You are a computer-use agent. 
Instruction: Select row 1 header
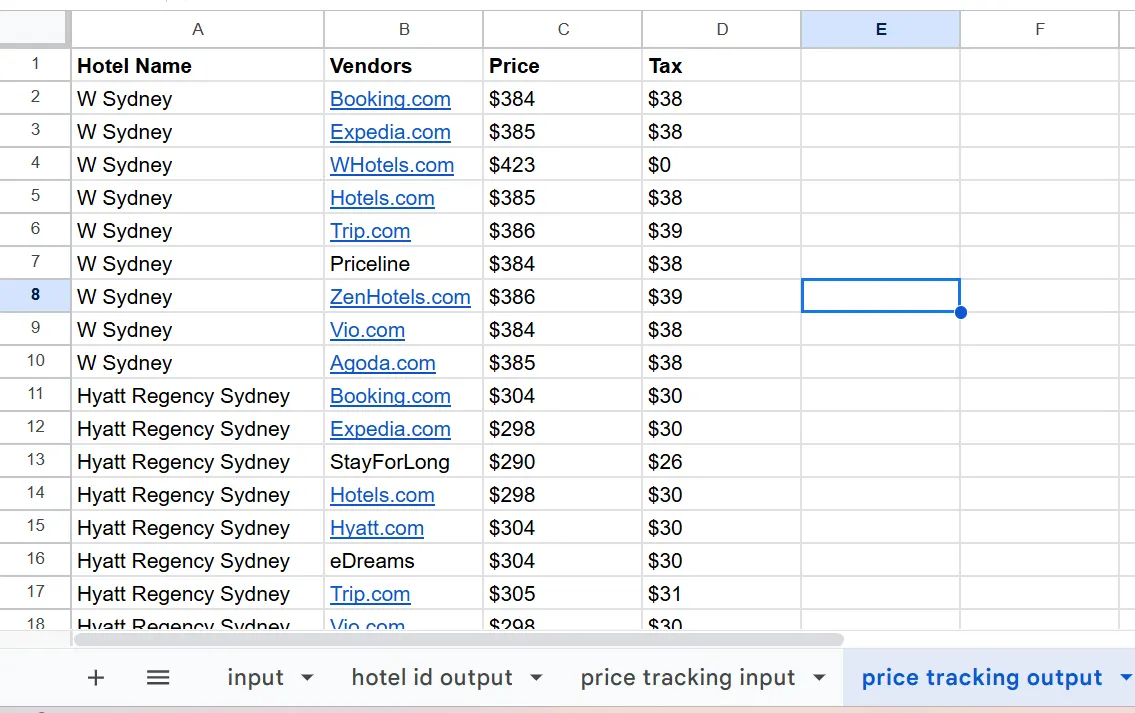tap(35, 64)
